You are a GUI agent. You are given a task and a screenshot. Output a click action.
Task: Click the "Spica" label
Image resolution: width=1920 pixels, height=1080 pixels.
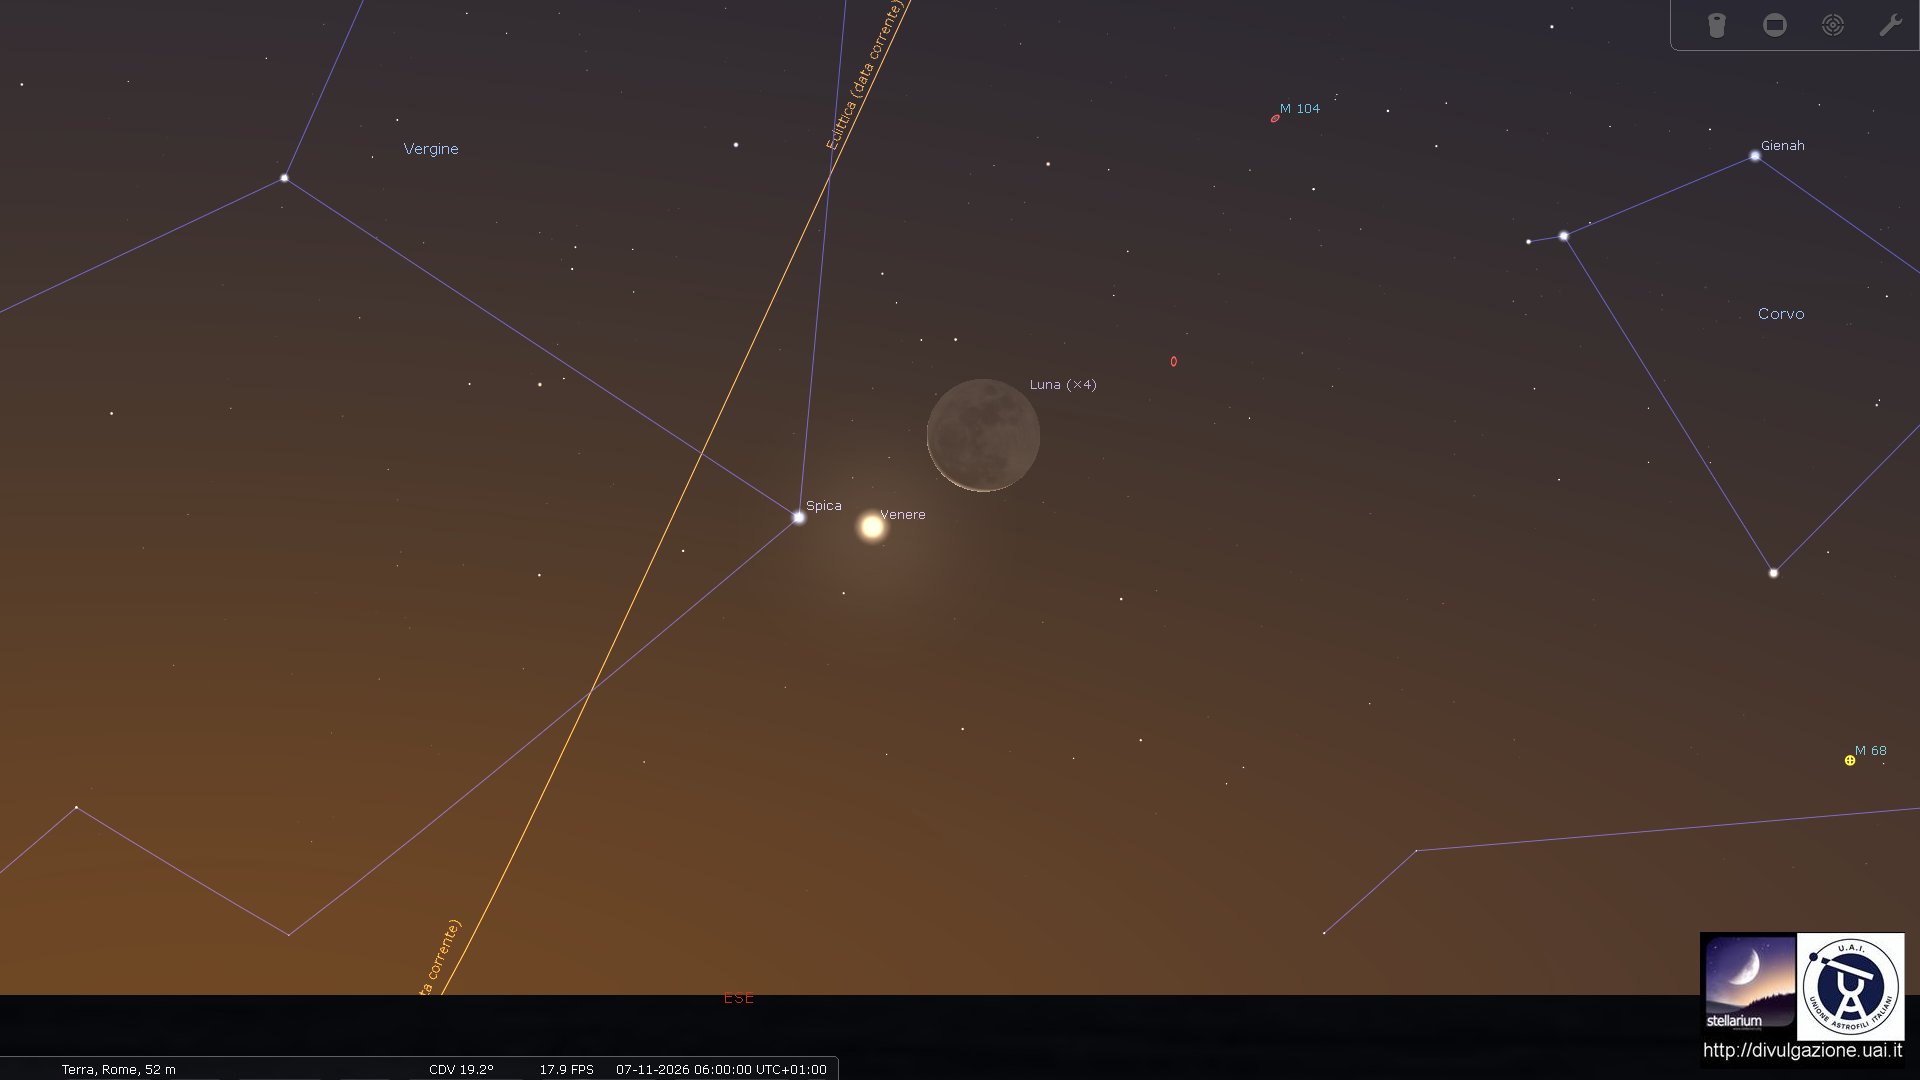[824, 506]
